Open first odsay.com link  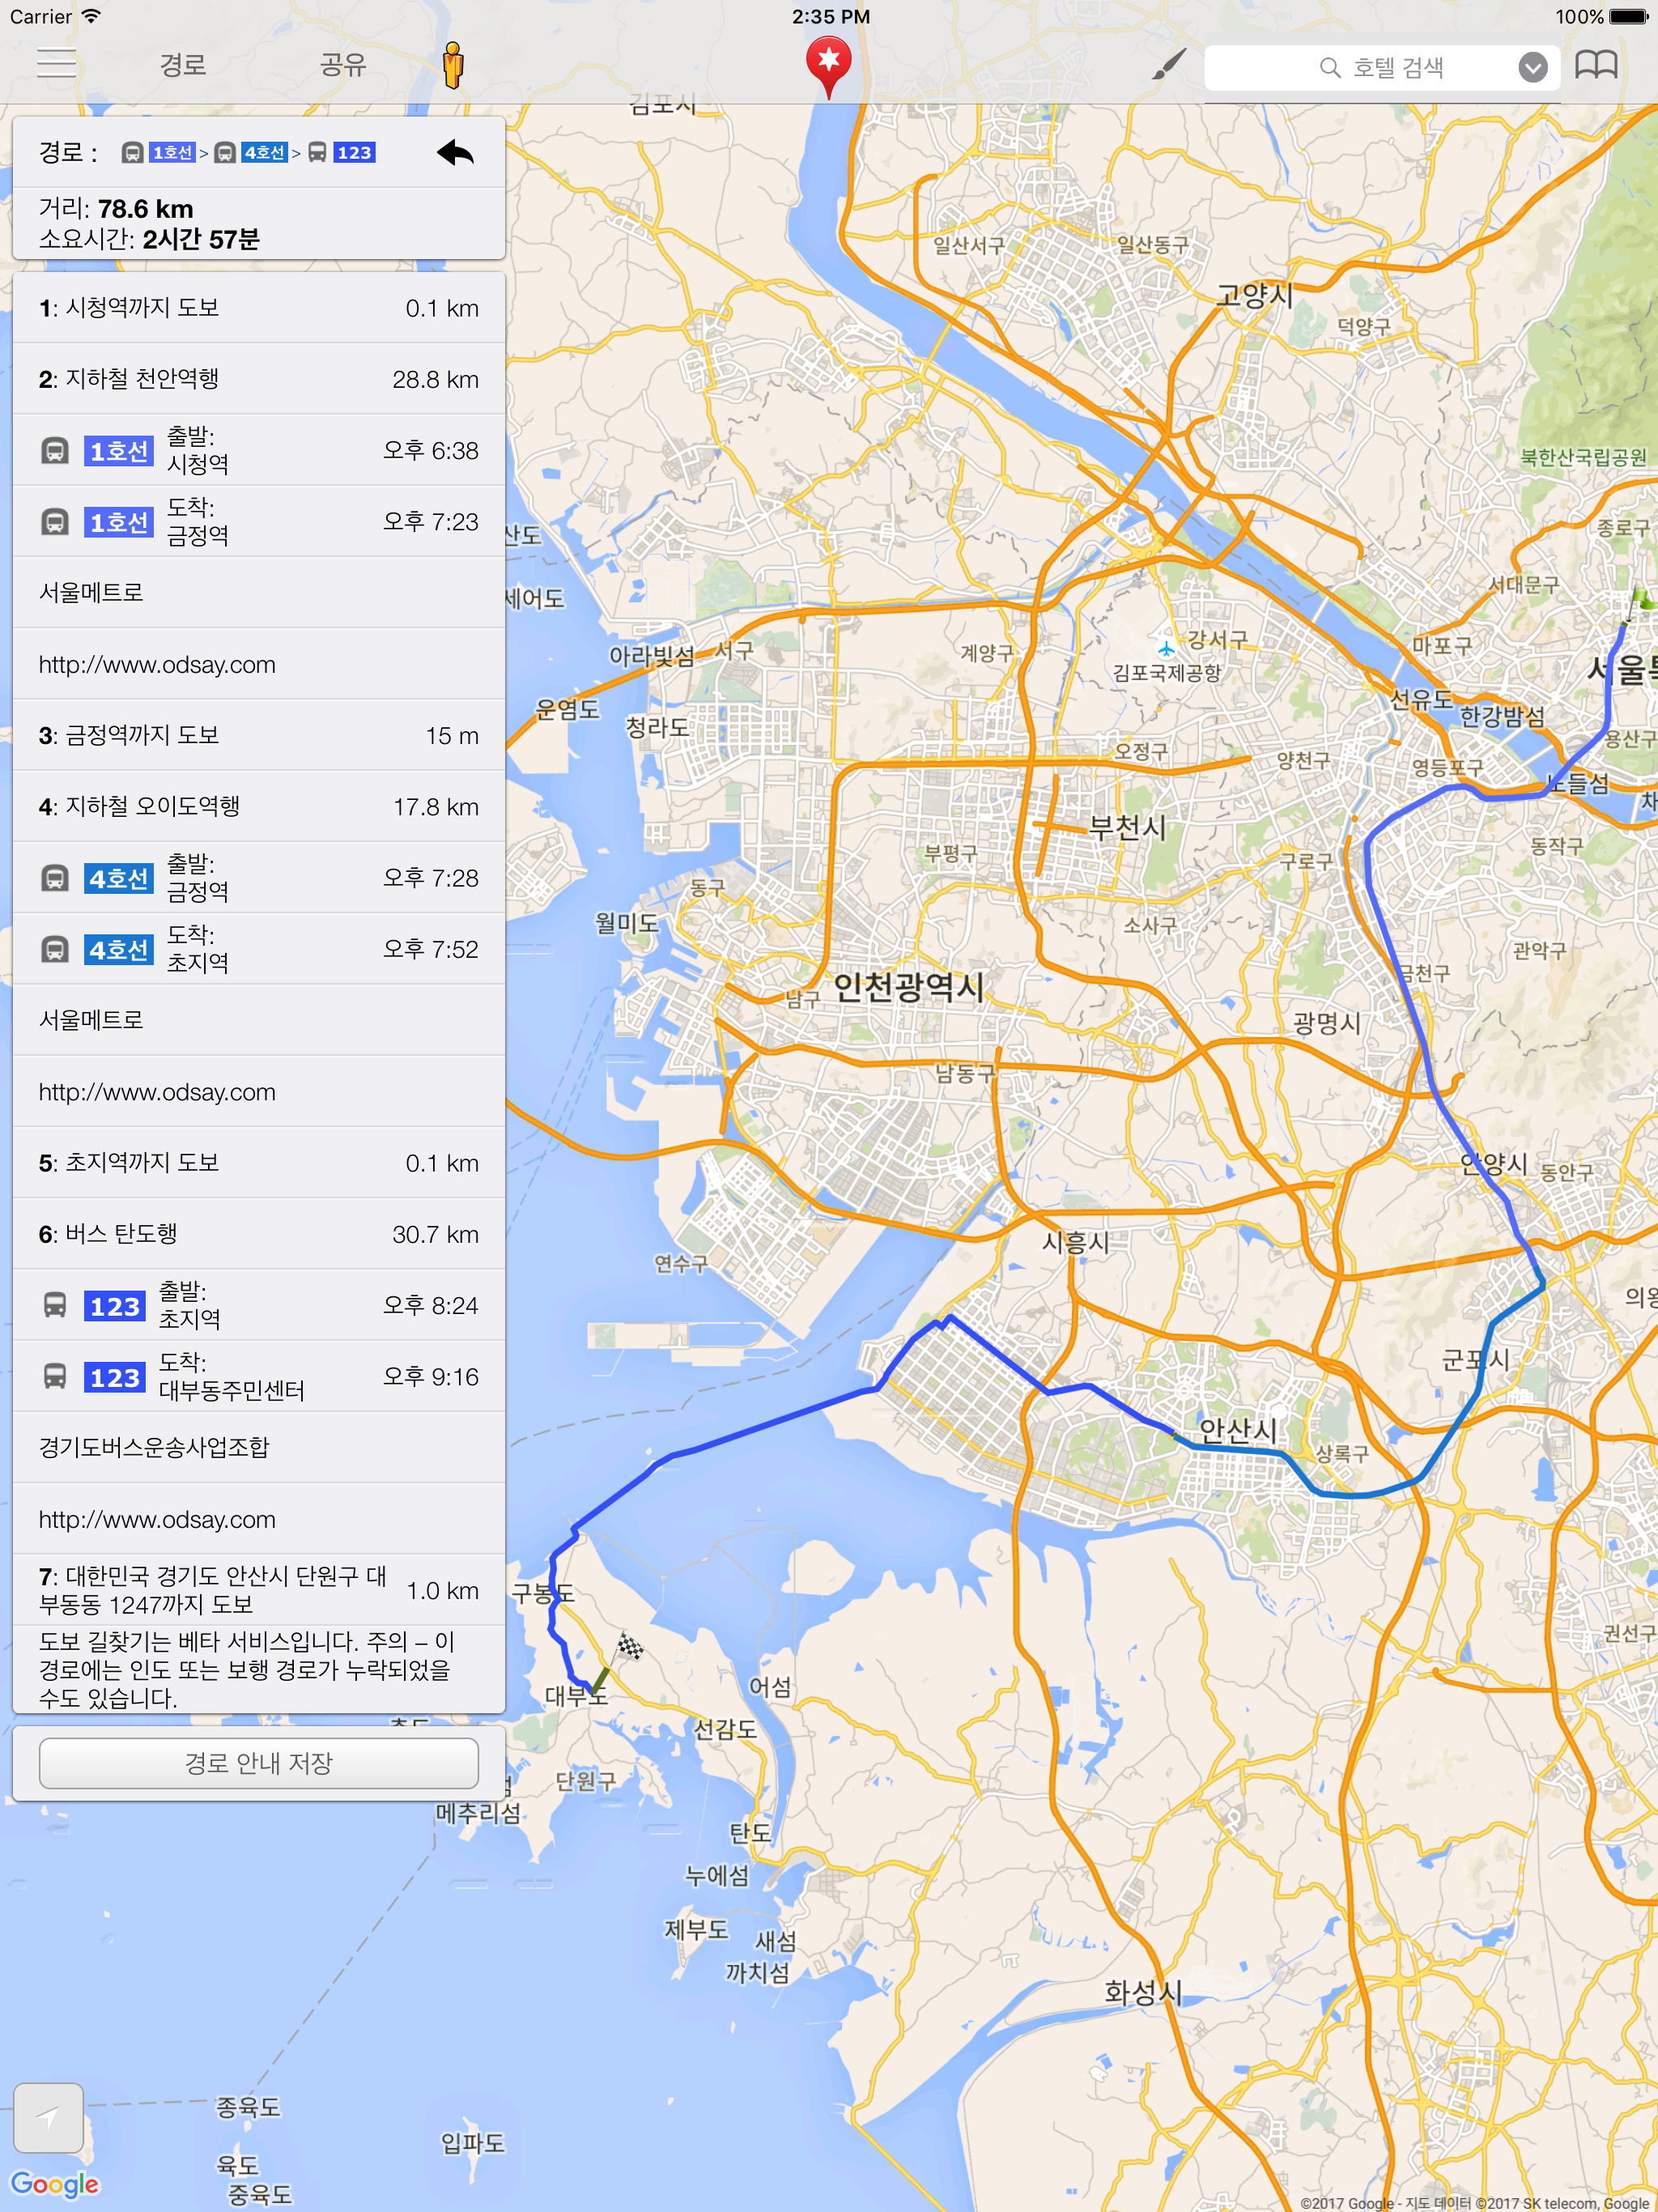click(x=157, y=664)
